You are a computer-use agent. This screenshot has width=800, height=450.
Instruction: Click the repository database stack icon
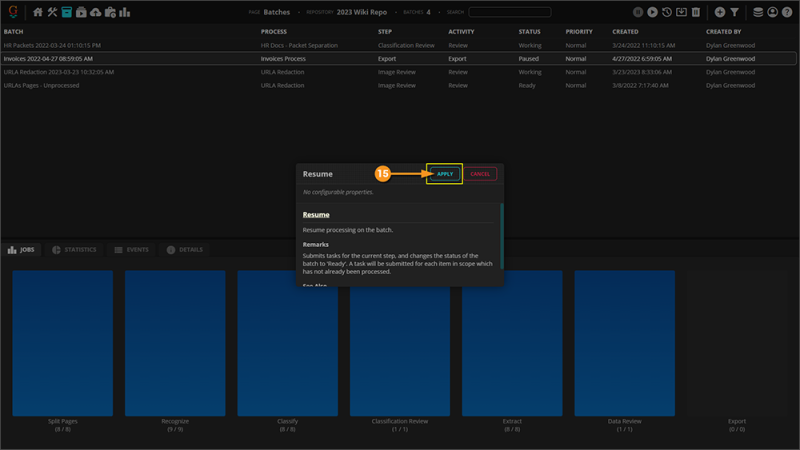tap(758, 12)
